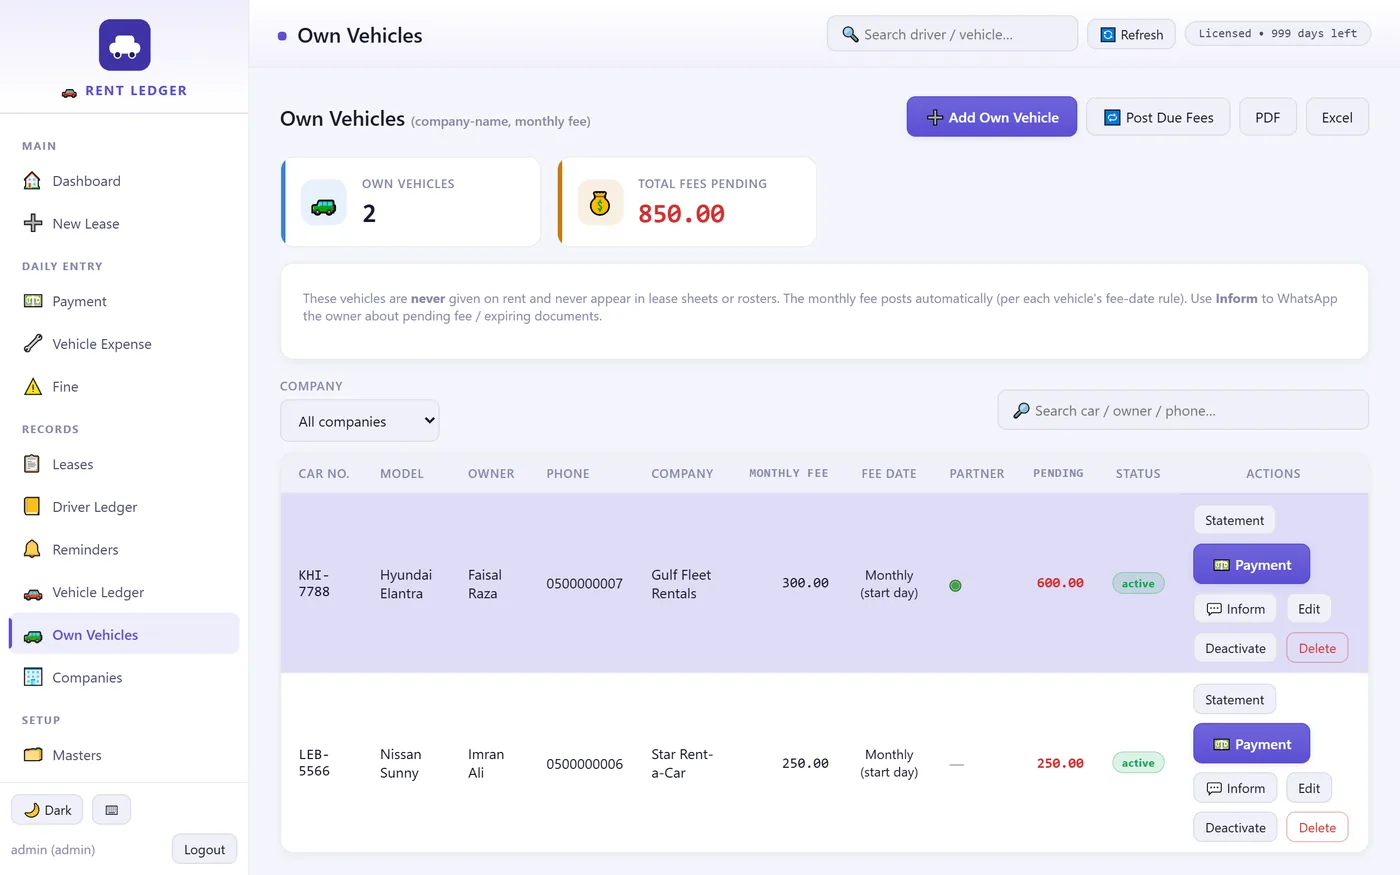Screen dimensions: 1400x875
Task: Click the Driver Ledger notebook icon
Action: point(32,506)
